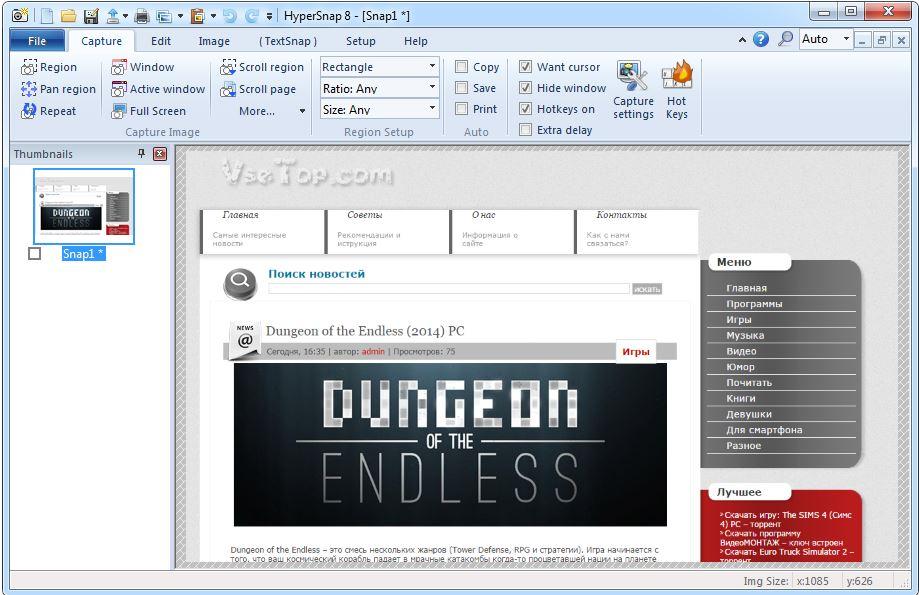Capture the Full Screen

148,111
